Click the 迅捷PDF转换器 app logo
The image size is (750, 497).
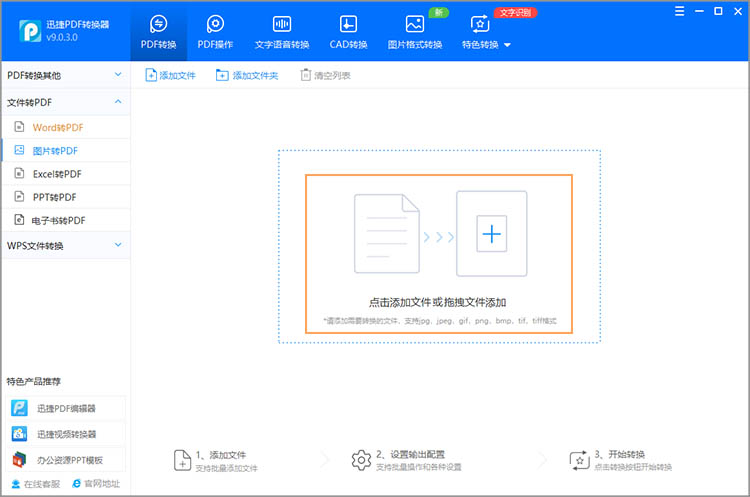click(x=30, y=31)
